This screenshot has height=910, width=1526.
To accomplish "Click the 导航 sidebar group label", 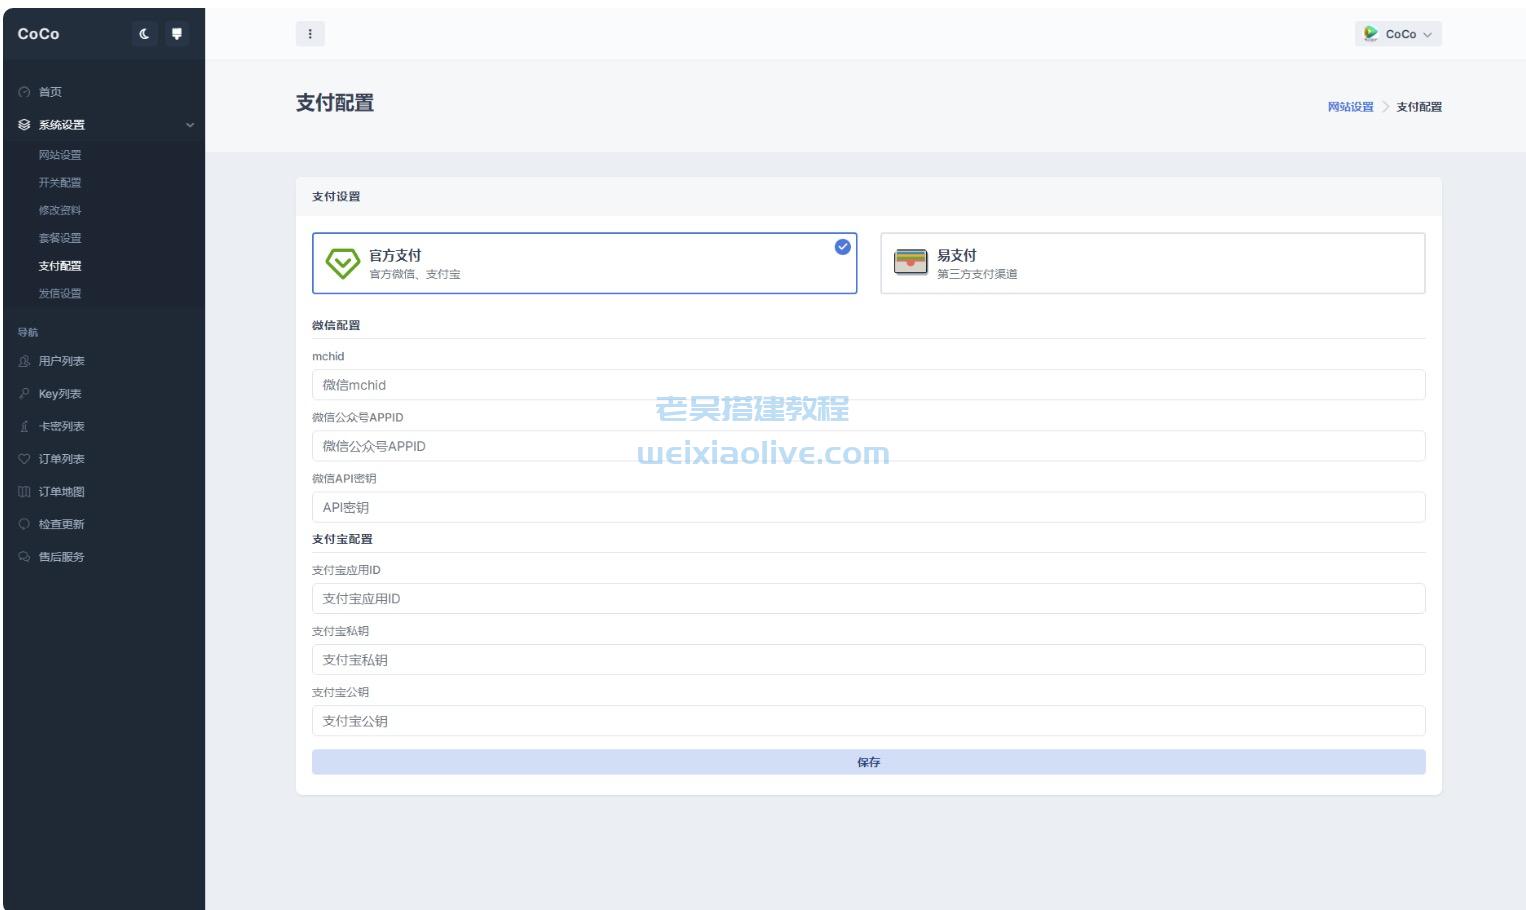I will click(28, 332).
